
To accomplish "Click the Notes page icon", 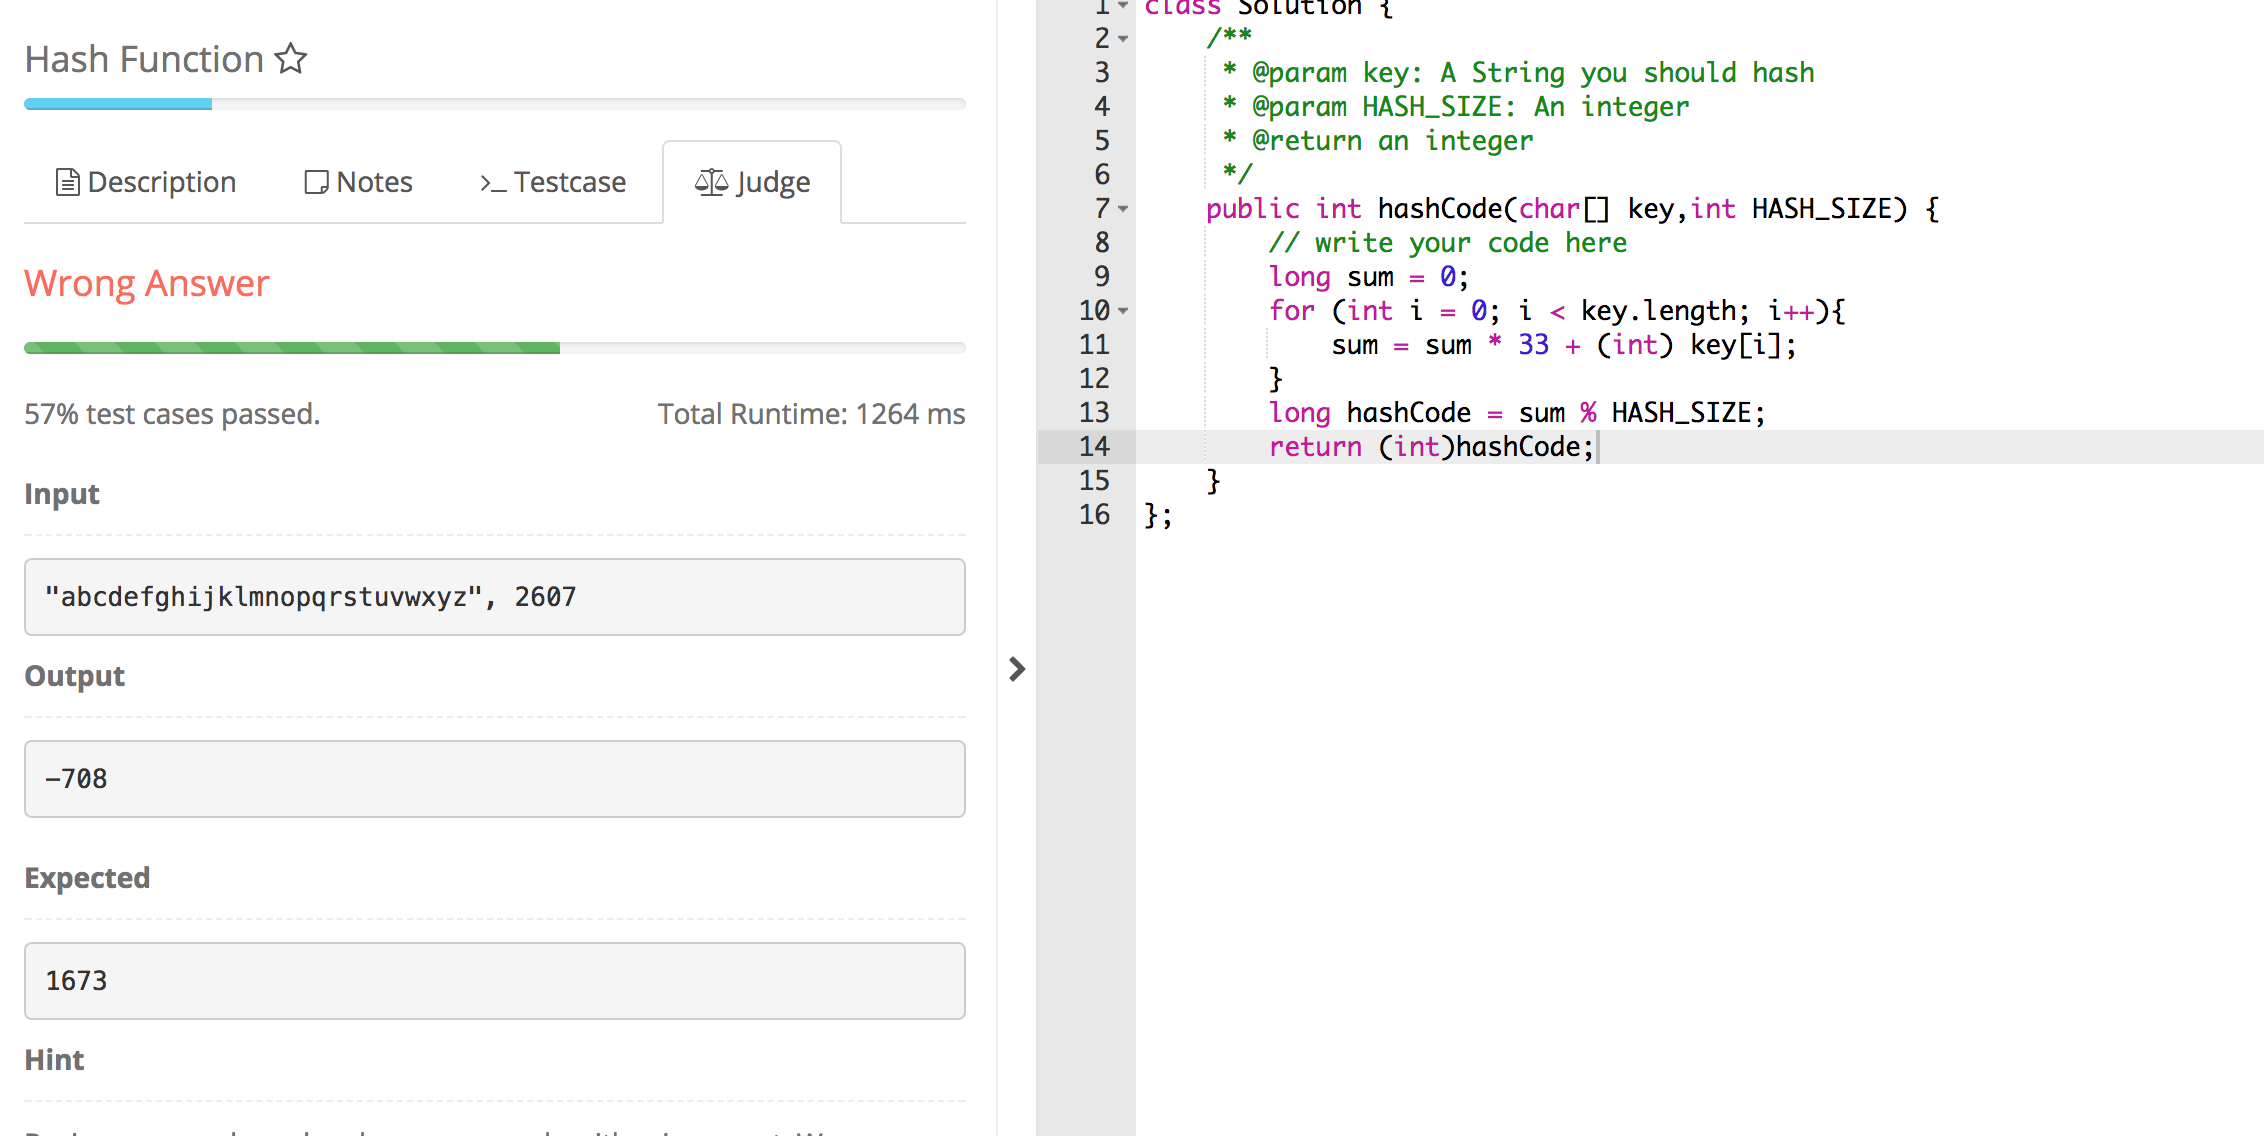I will click(316, 182).
